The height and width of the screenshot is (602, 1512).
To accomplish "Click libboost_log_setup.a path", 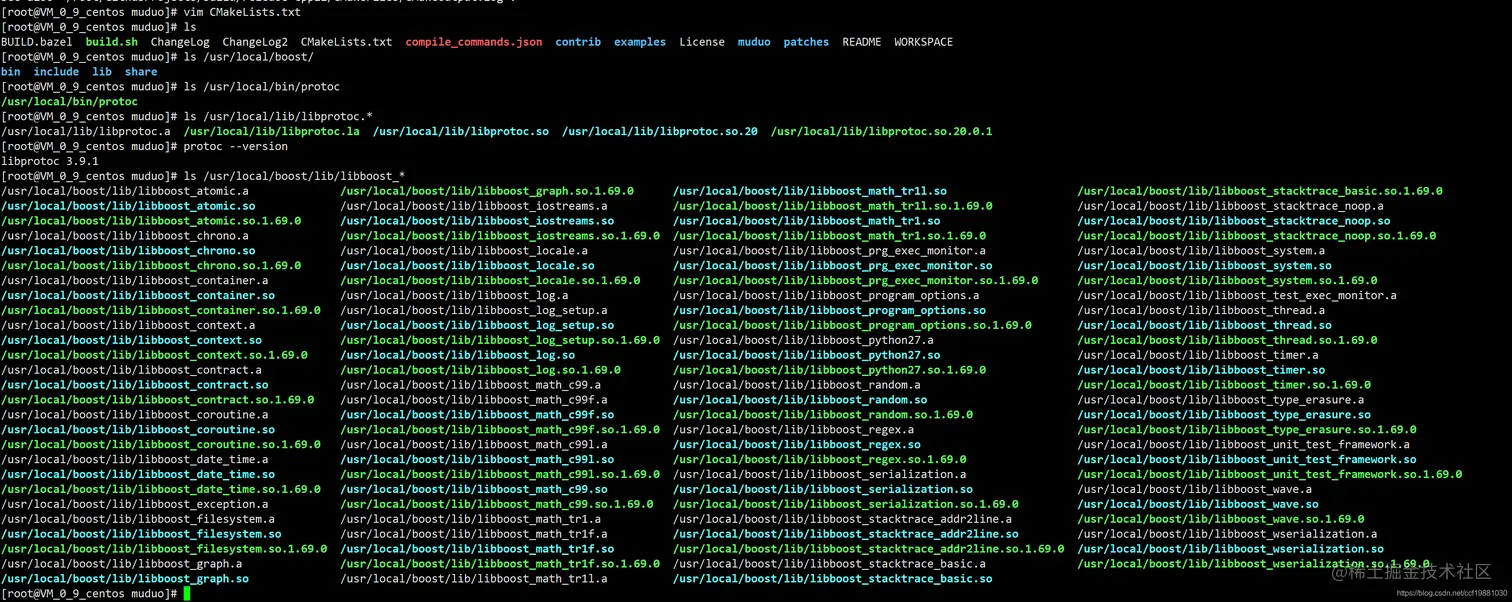I will (x=474, y=311).
